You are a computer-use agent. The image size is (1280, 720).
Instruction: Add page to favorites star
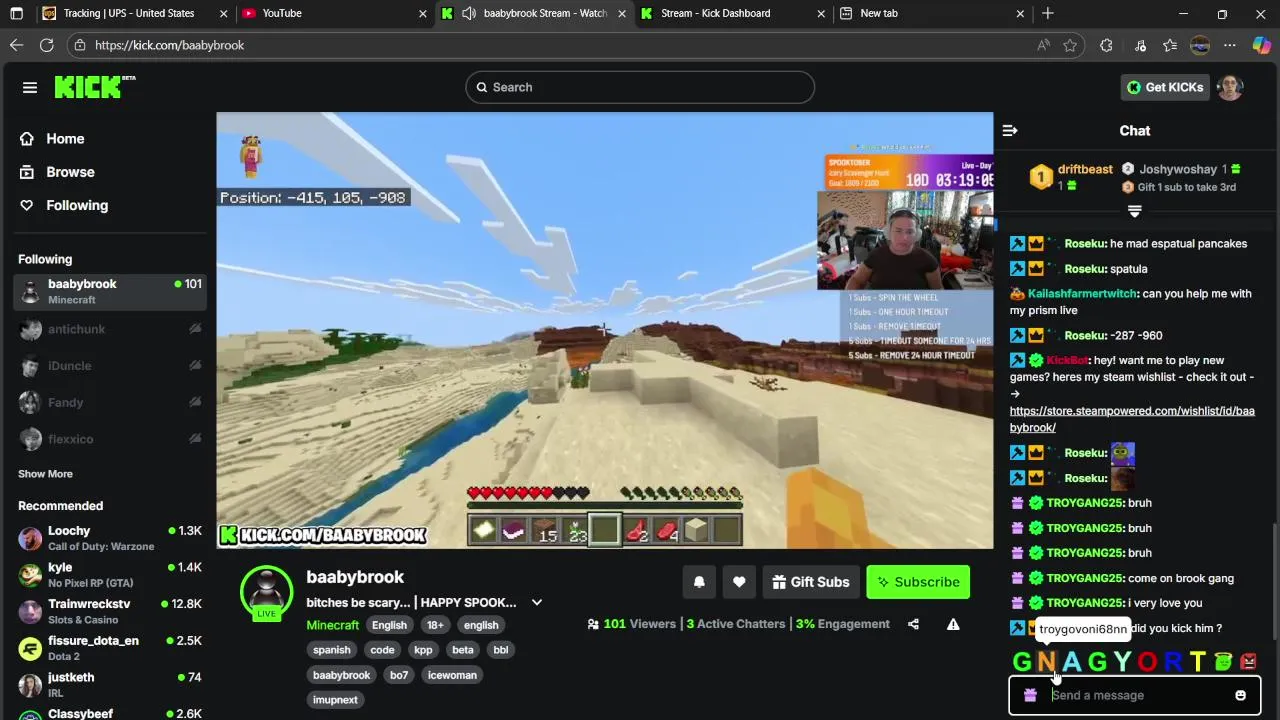point(1070,45)
